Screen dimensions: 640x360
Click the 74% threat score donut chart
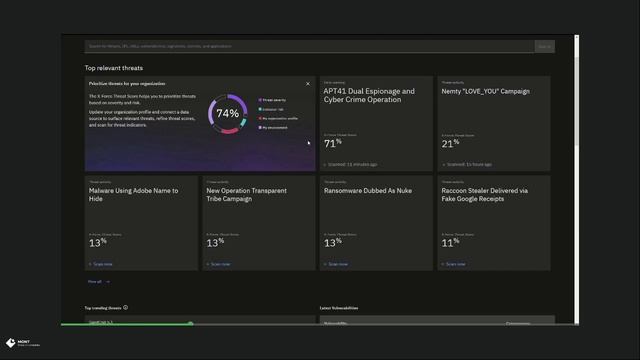coord(228,113)
